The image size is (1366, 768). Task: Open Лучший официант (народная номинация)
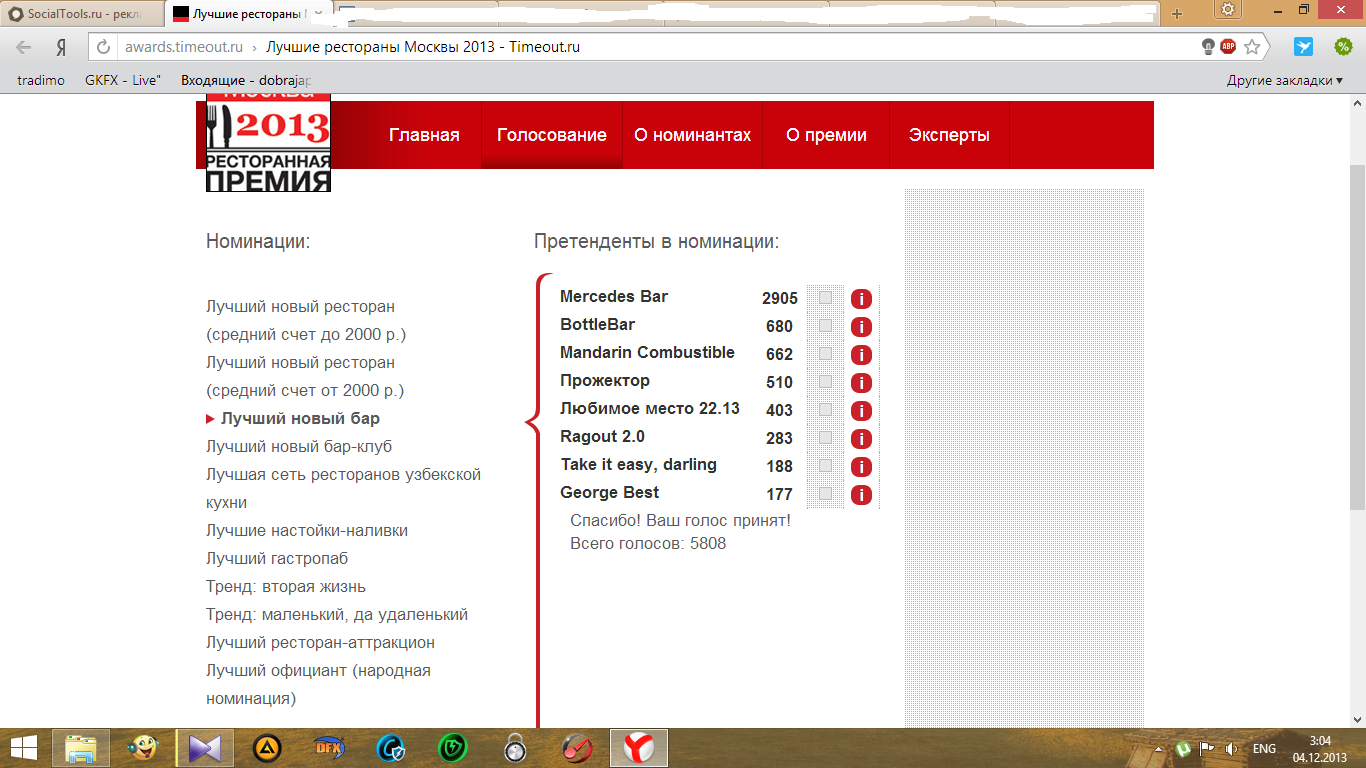(x=318, y=685)
